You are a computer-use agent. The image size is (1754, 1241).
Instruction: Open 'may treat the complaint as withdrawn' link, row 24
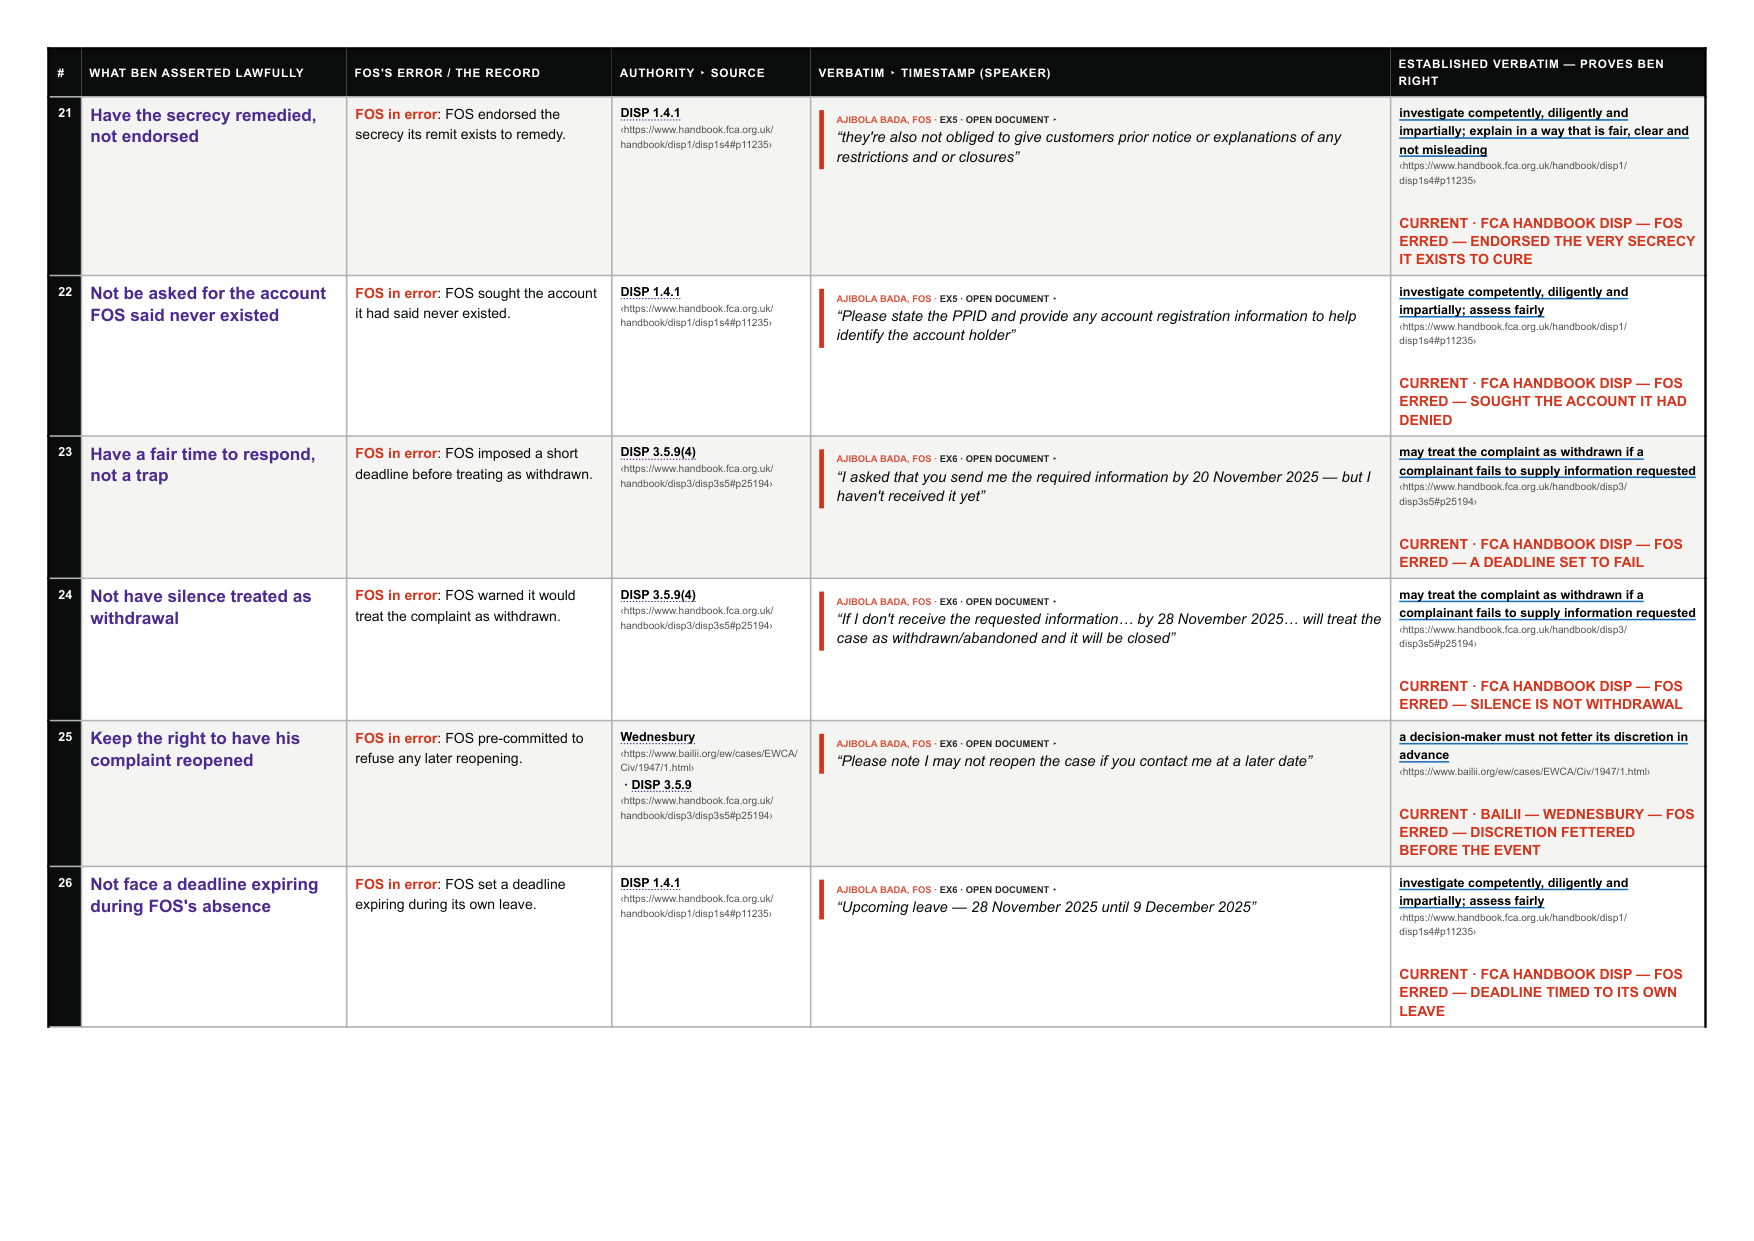click(x=1547, y=604)
